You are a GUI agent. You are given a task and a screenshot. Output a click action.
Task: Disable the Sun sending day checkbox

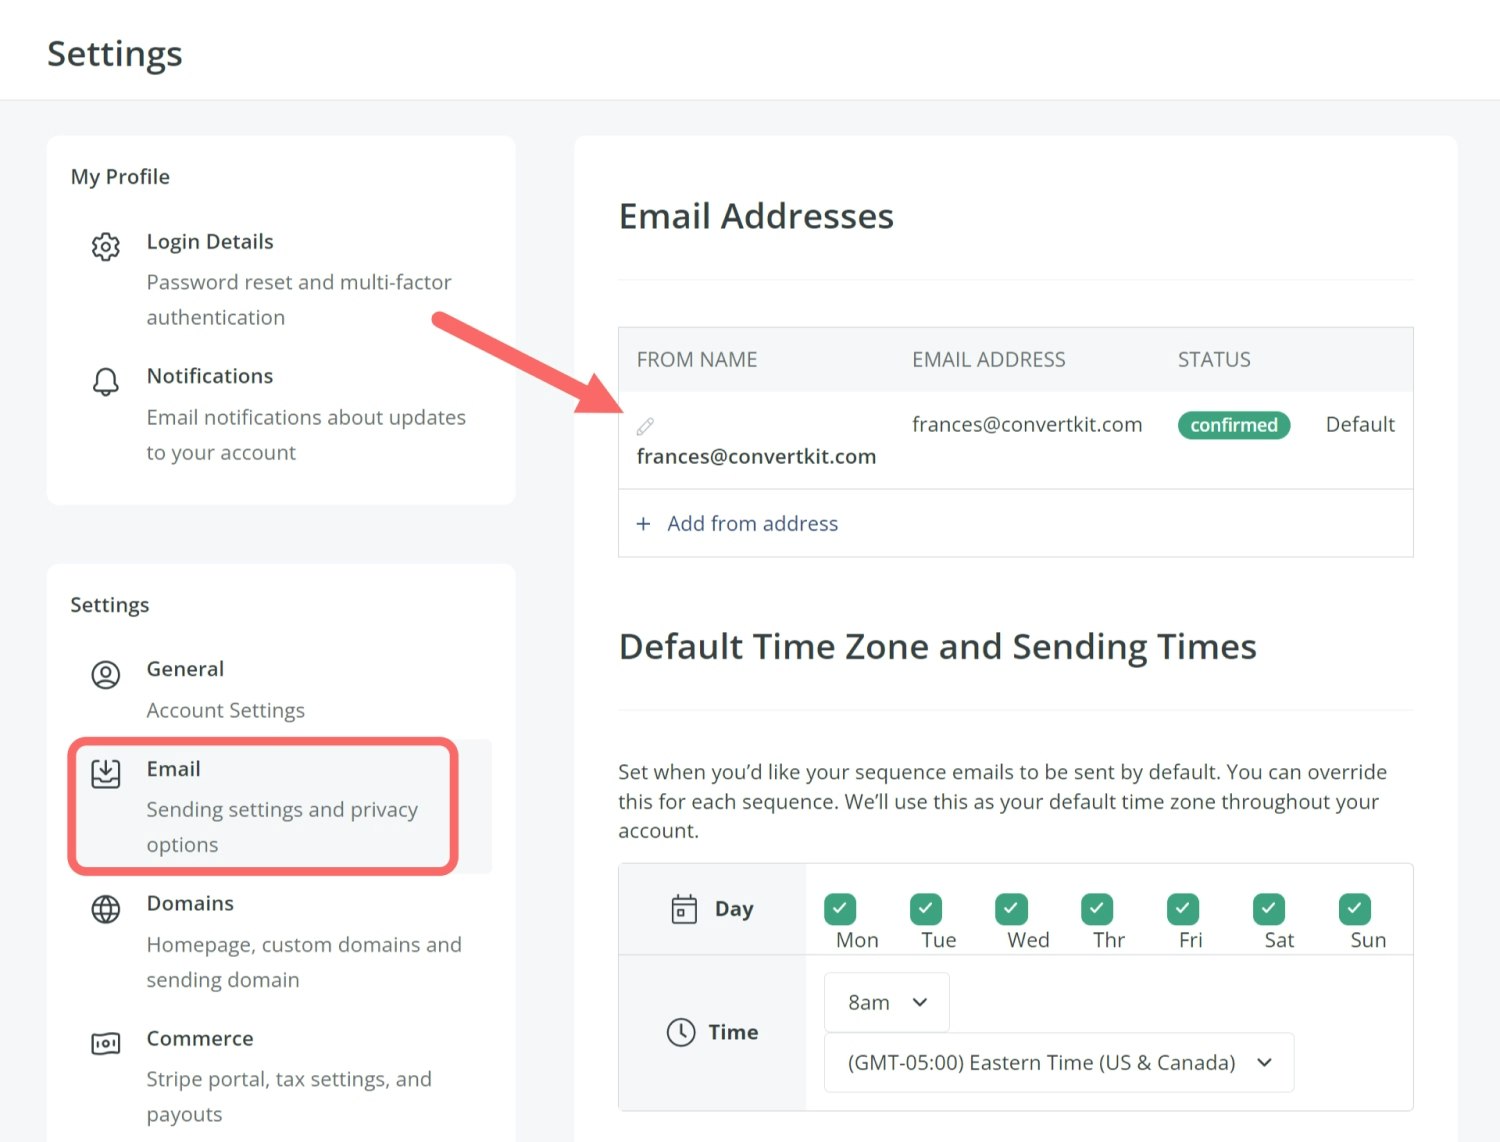click(x=1354, y=908)
